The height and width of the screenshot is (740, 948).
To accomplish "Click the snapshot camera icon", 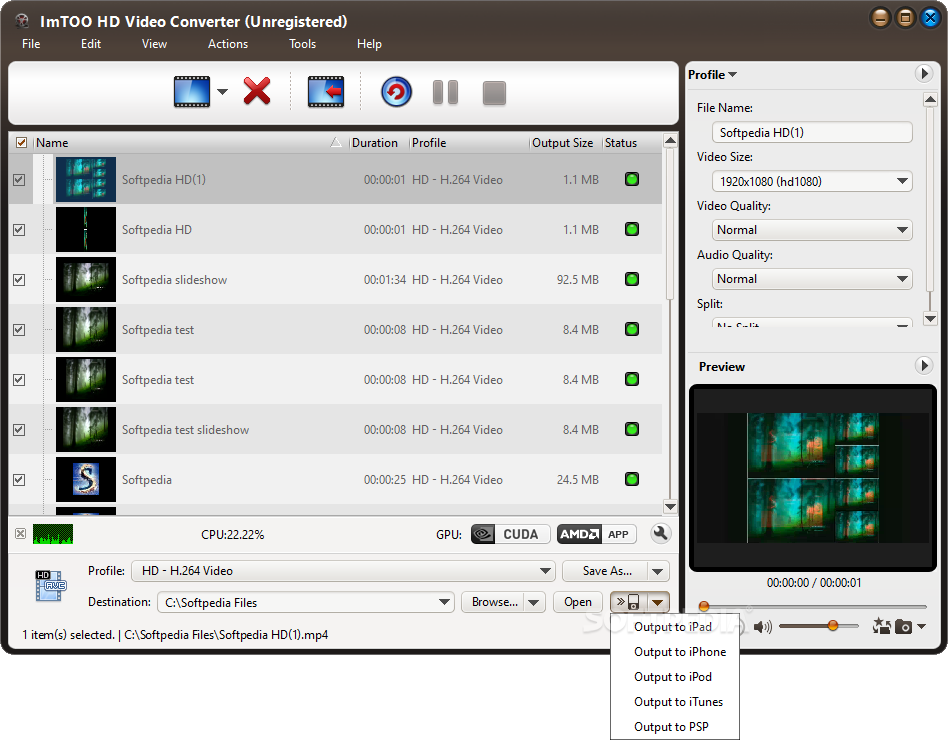I will pos(903,626).
